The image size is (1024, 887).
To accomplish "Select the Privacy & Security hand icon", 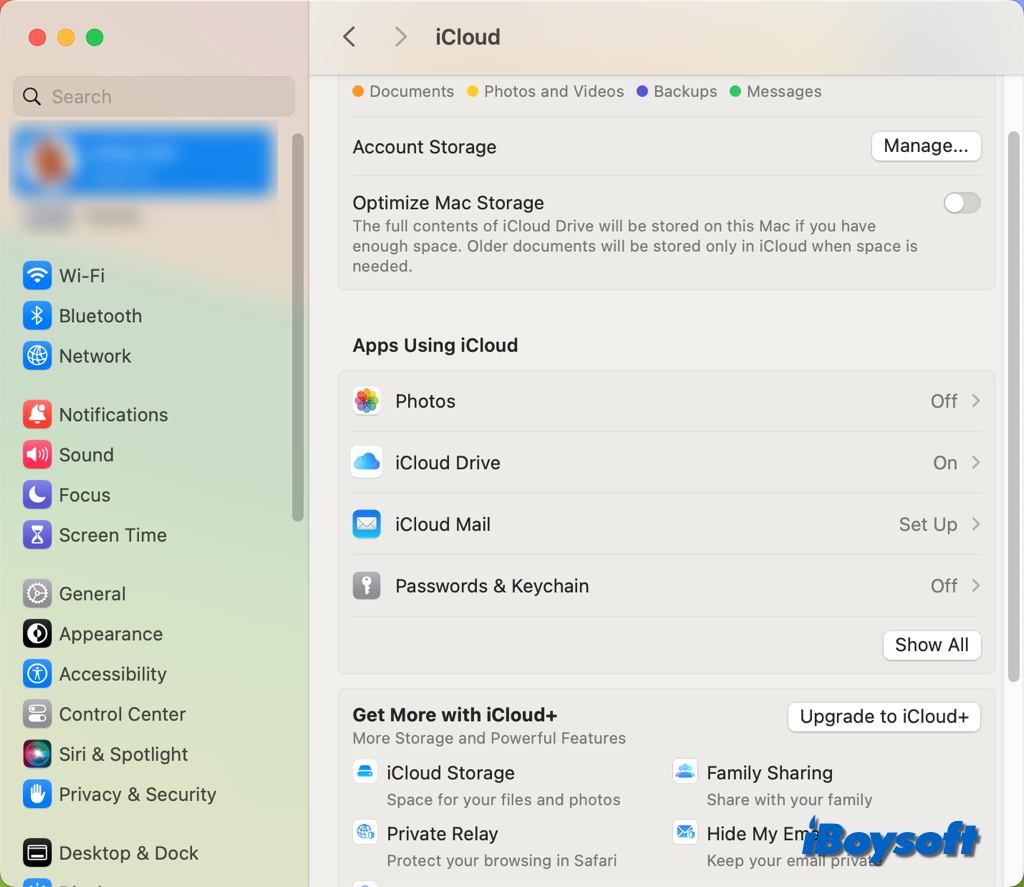I will [x=37, y=794].
